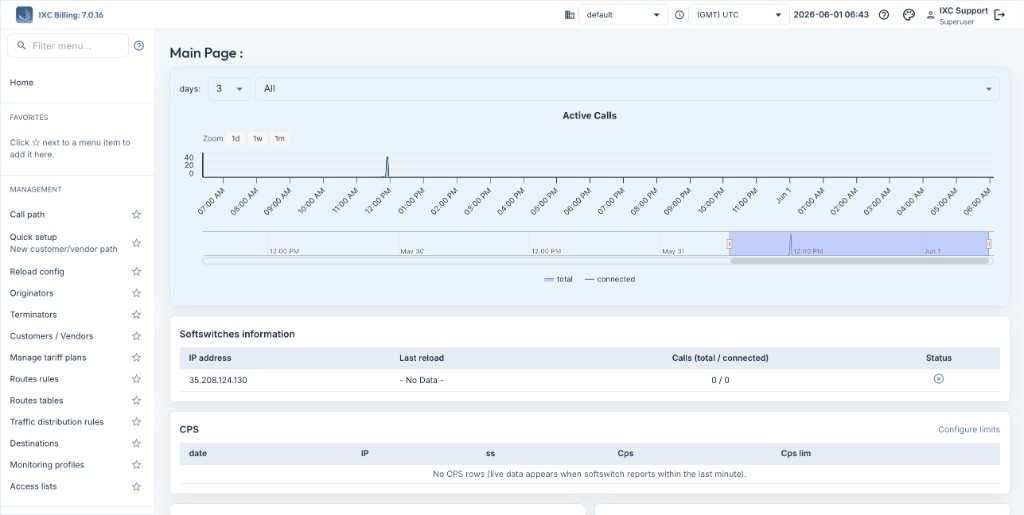Image resolution: width=1024 pixels, height=515 pixels.
Task: Click the building icon beside default selector
Action: point(569,14)
